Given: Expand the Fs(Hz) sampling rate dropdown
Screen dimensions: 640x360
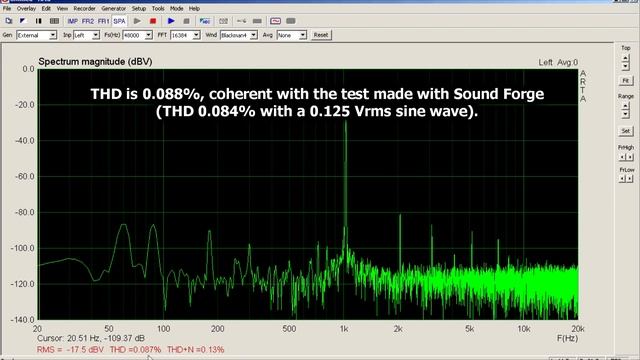Looking at the screenshot, I should [149, 35].
